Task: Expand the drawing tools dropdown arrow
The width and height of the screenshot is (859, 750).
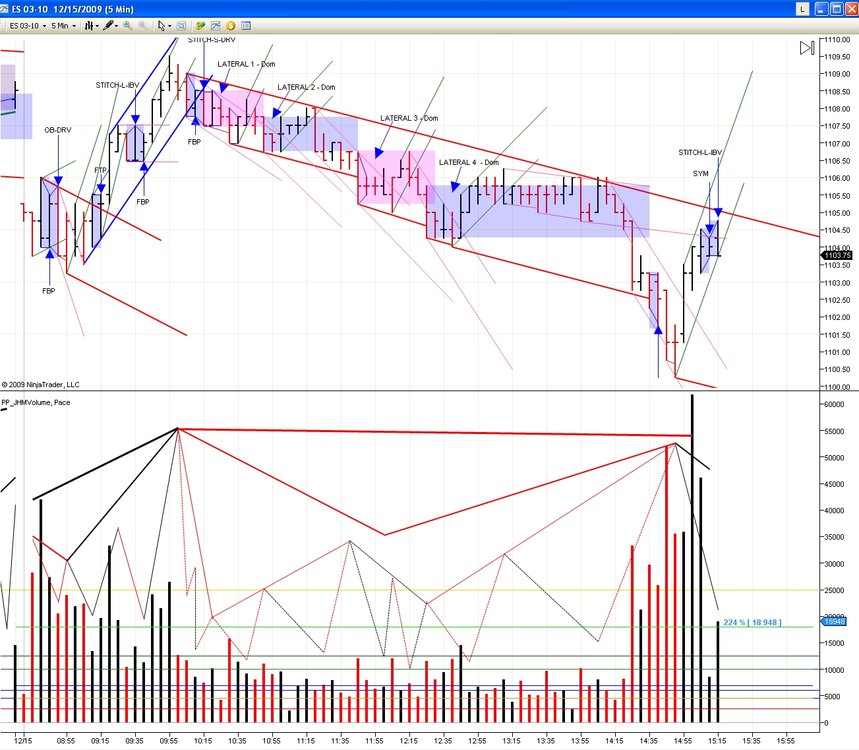Action: click(x=117, y=26)
